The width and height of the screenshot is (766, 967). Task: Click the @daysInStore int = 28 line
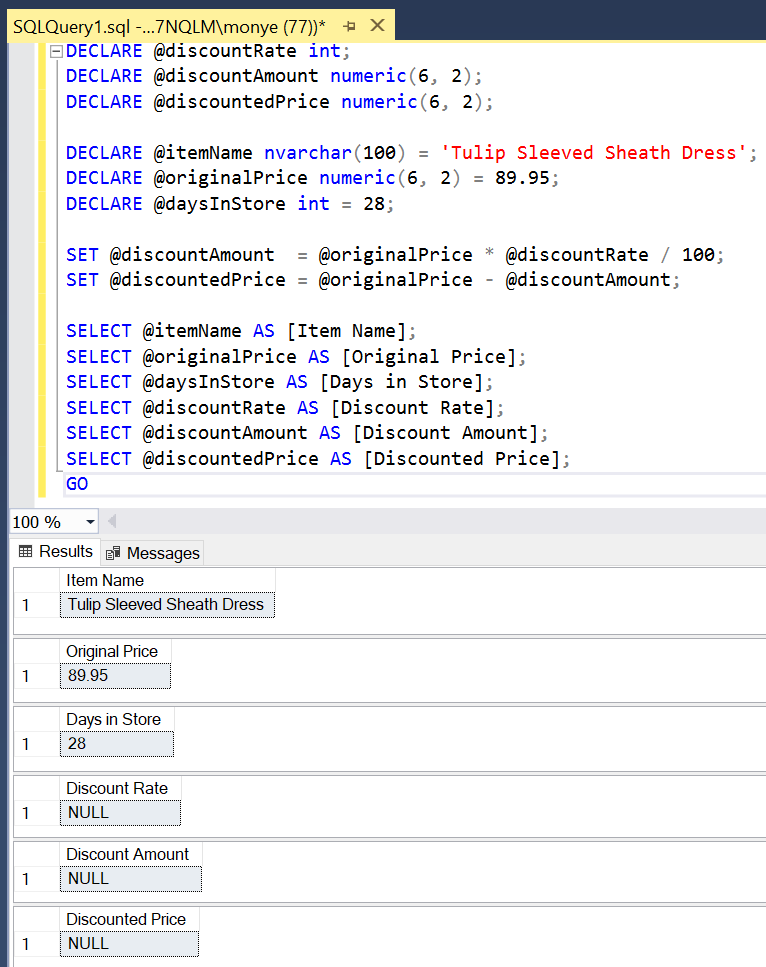(x=229, y=204)
